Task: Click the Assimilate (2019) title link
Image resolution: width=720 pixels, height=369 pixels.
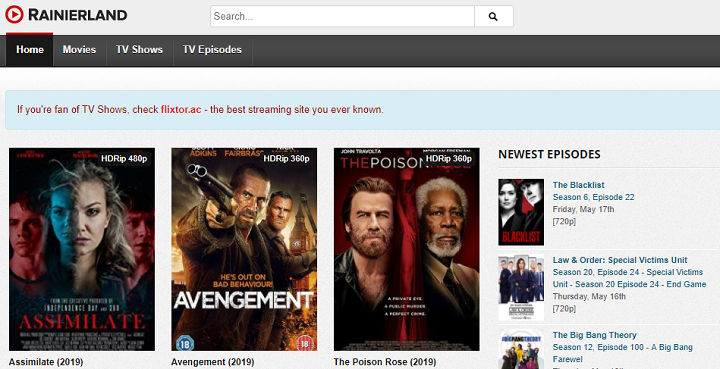Action: coord(46,362)
